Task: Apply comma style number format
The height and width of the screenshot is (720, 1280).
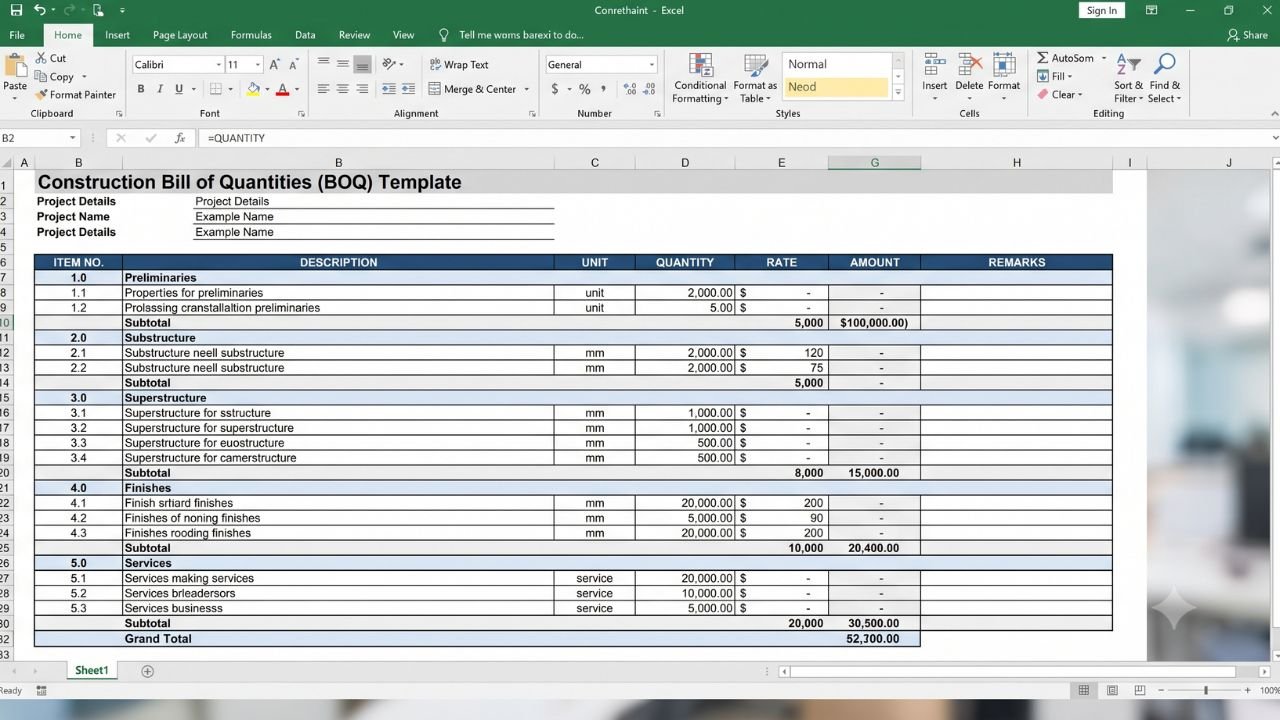Action: [x=605, y=89]
